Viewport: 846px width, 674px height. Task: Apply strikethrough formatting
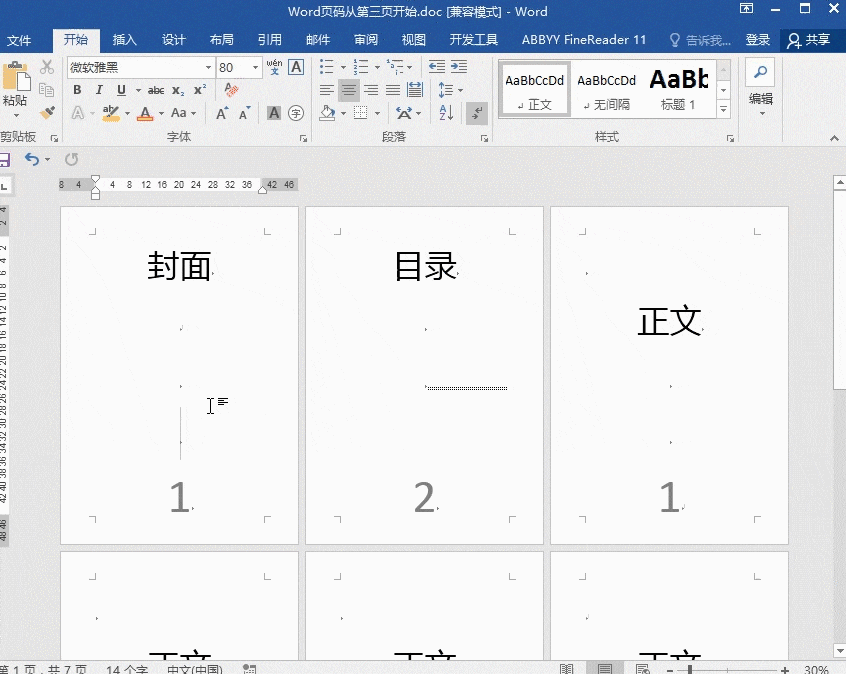tap(155, 89)
